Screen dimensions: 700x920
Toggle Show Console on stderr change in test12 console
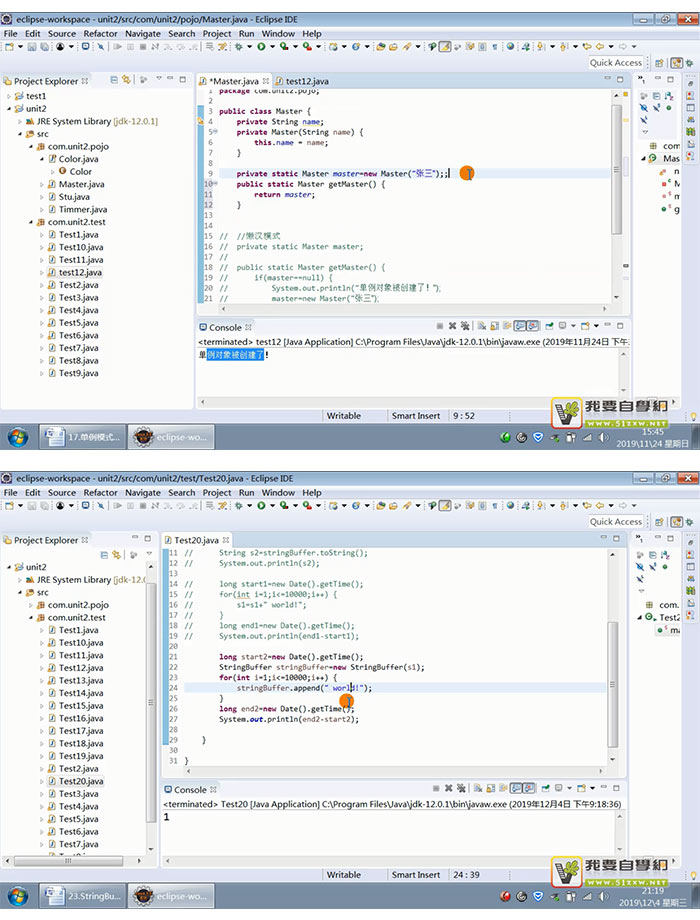pos(533,326)
